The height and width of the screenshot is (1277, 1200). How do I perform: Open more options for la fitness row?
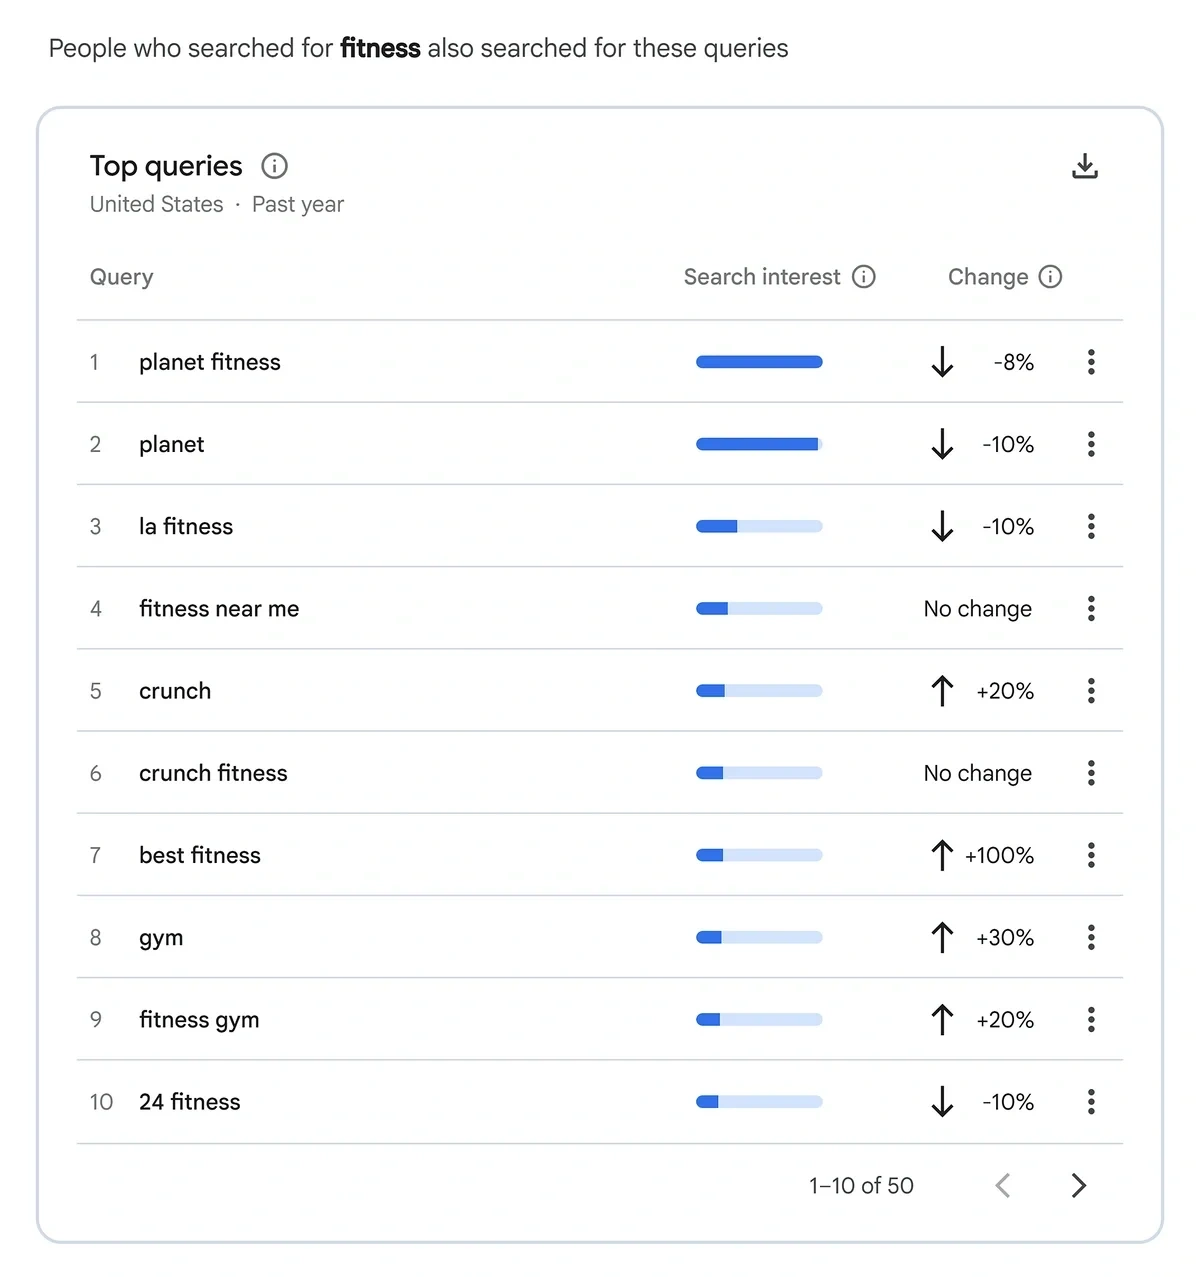tap(1091, 526)
